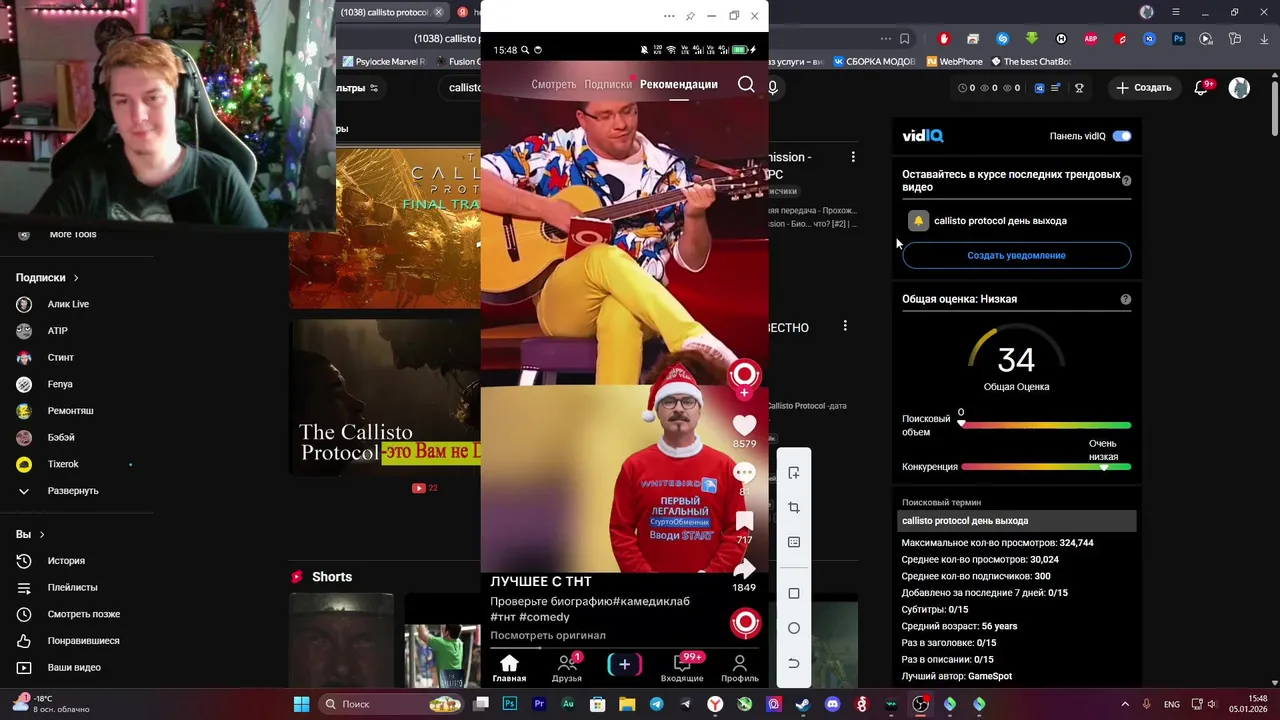Expand Подписки section in YouTube sidebar

(47, 278)
